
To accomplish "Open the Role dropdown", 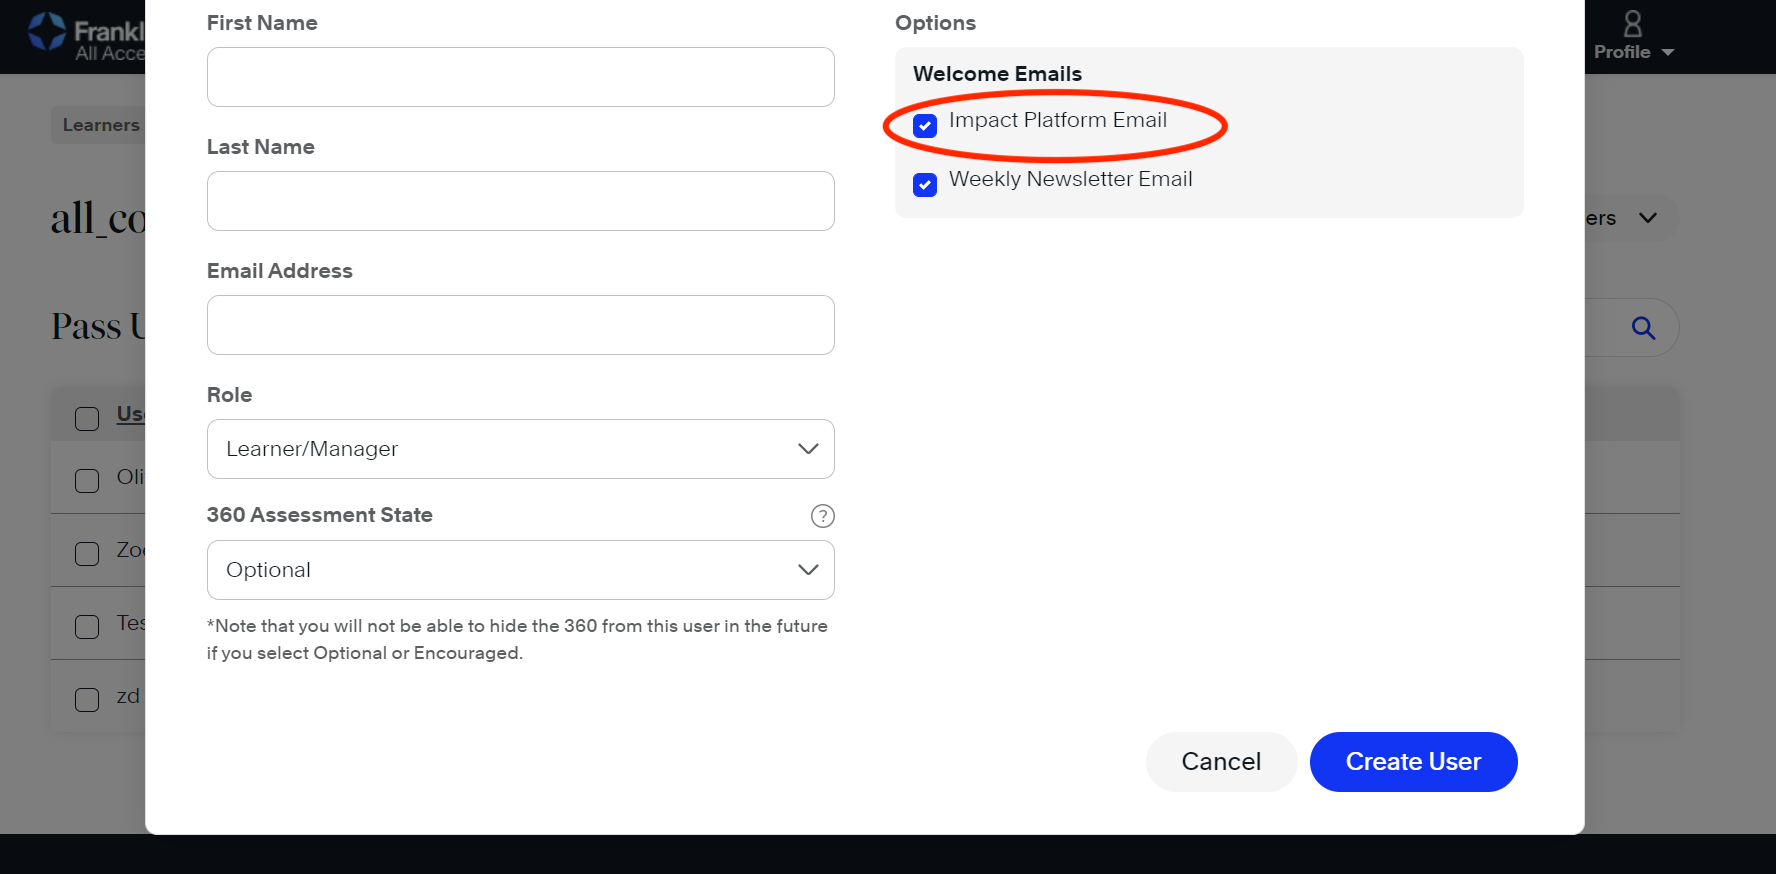I will [520, 449].
